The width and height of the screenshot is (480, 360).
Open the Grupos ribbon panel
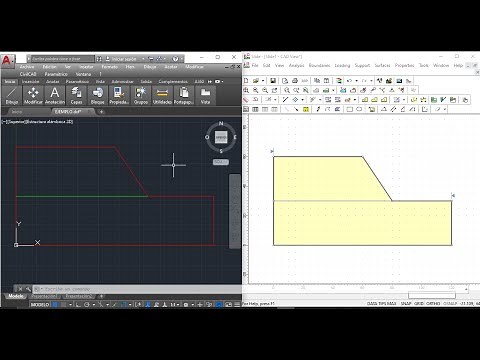[x=141, y=96]
